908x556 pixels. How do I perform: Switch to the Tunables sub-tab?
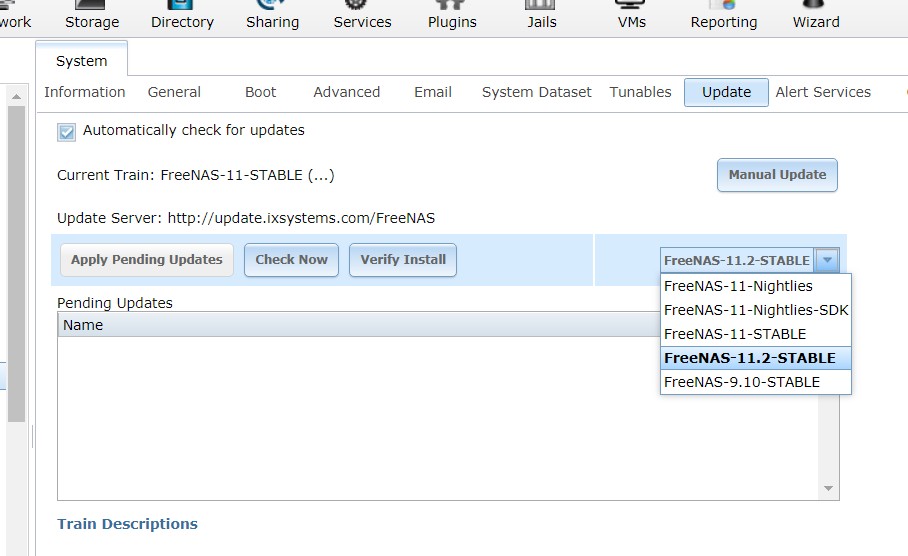tap(640, 92)
